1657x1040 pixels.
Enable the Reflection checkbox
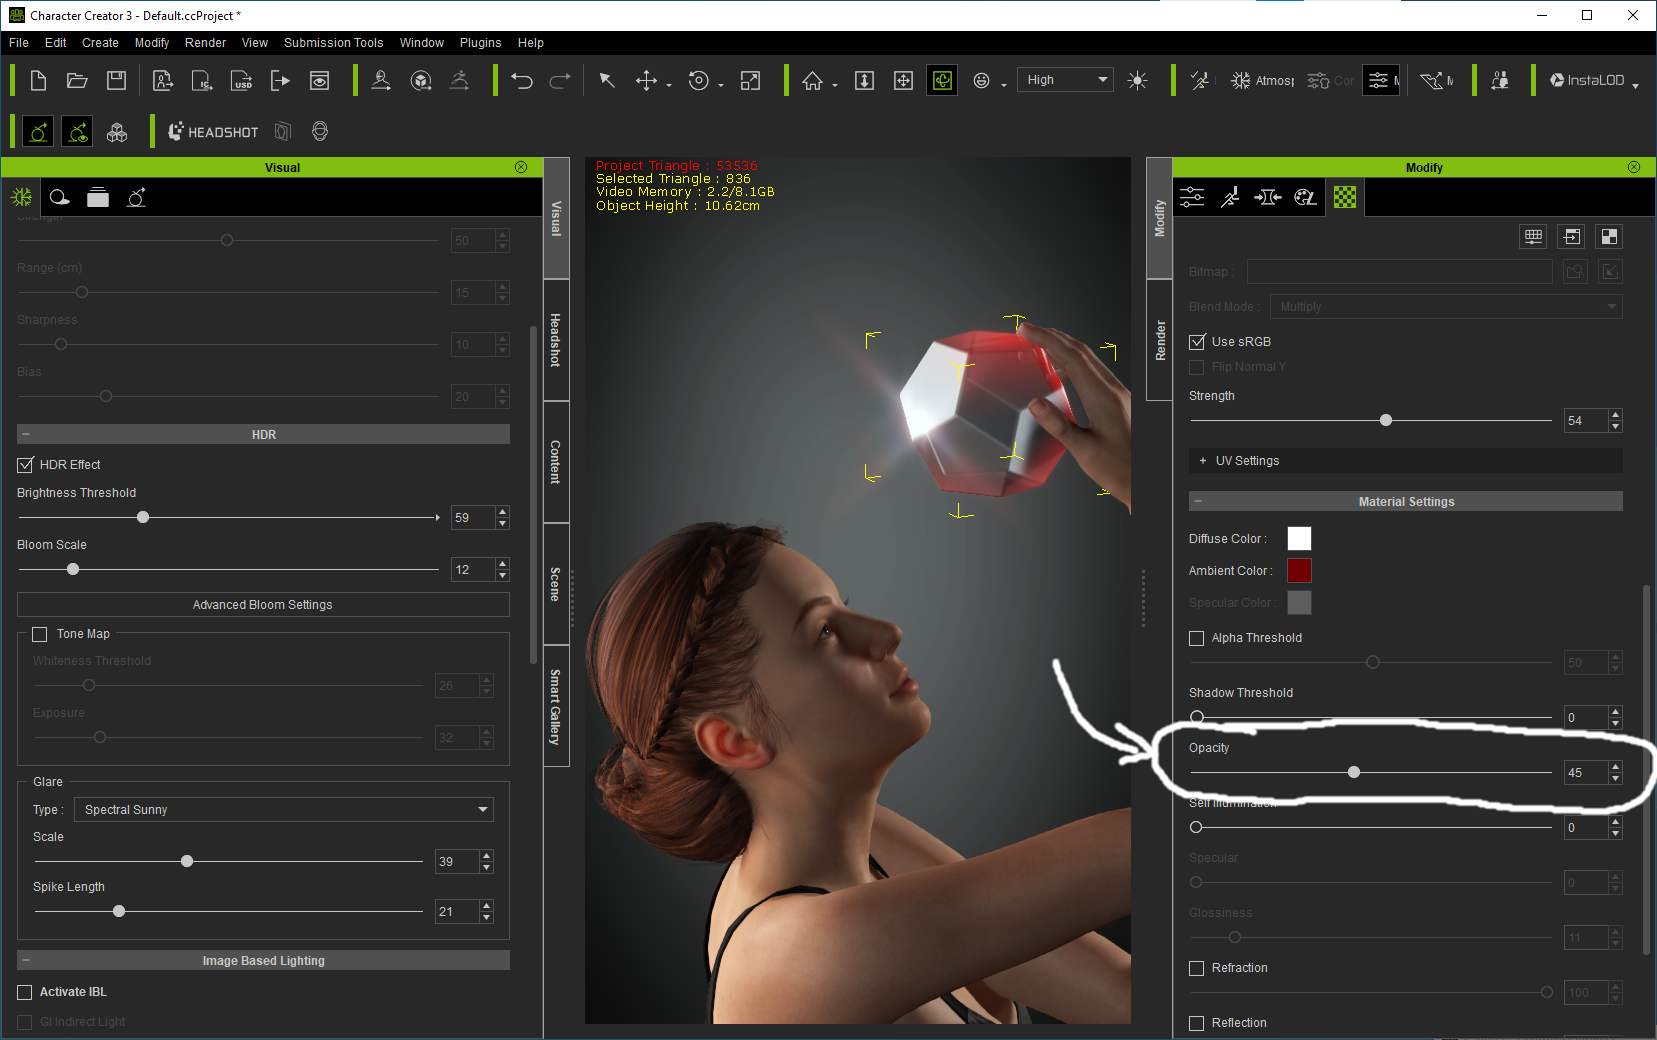tap(1196, 1023)
